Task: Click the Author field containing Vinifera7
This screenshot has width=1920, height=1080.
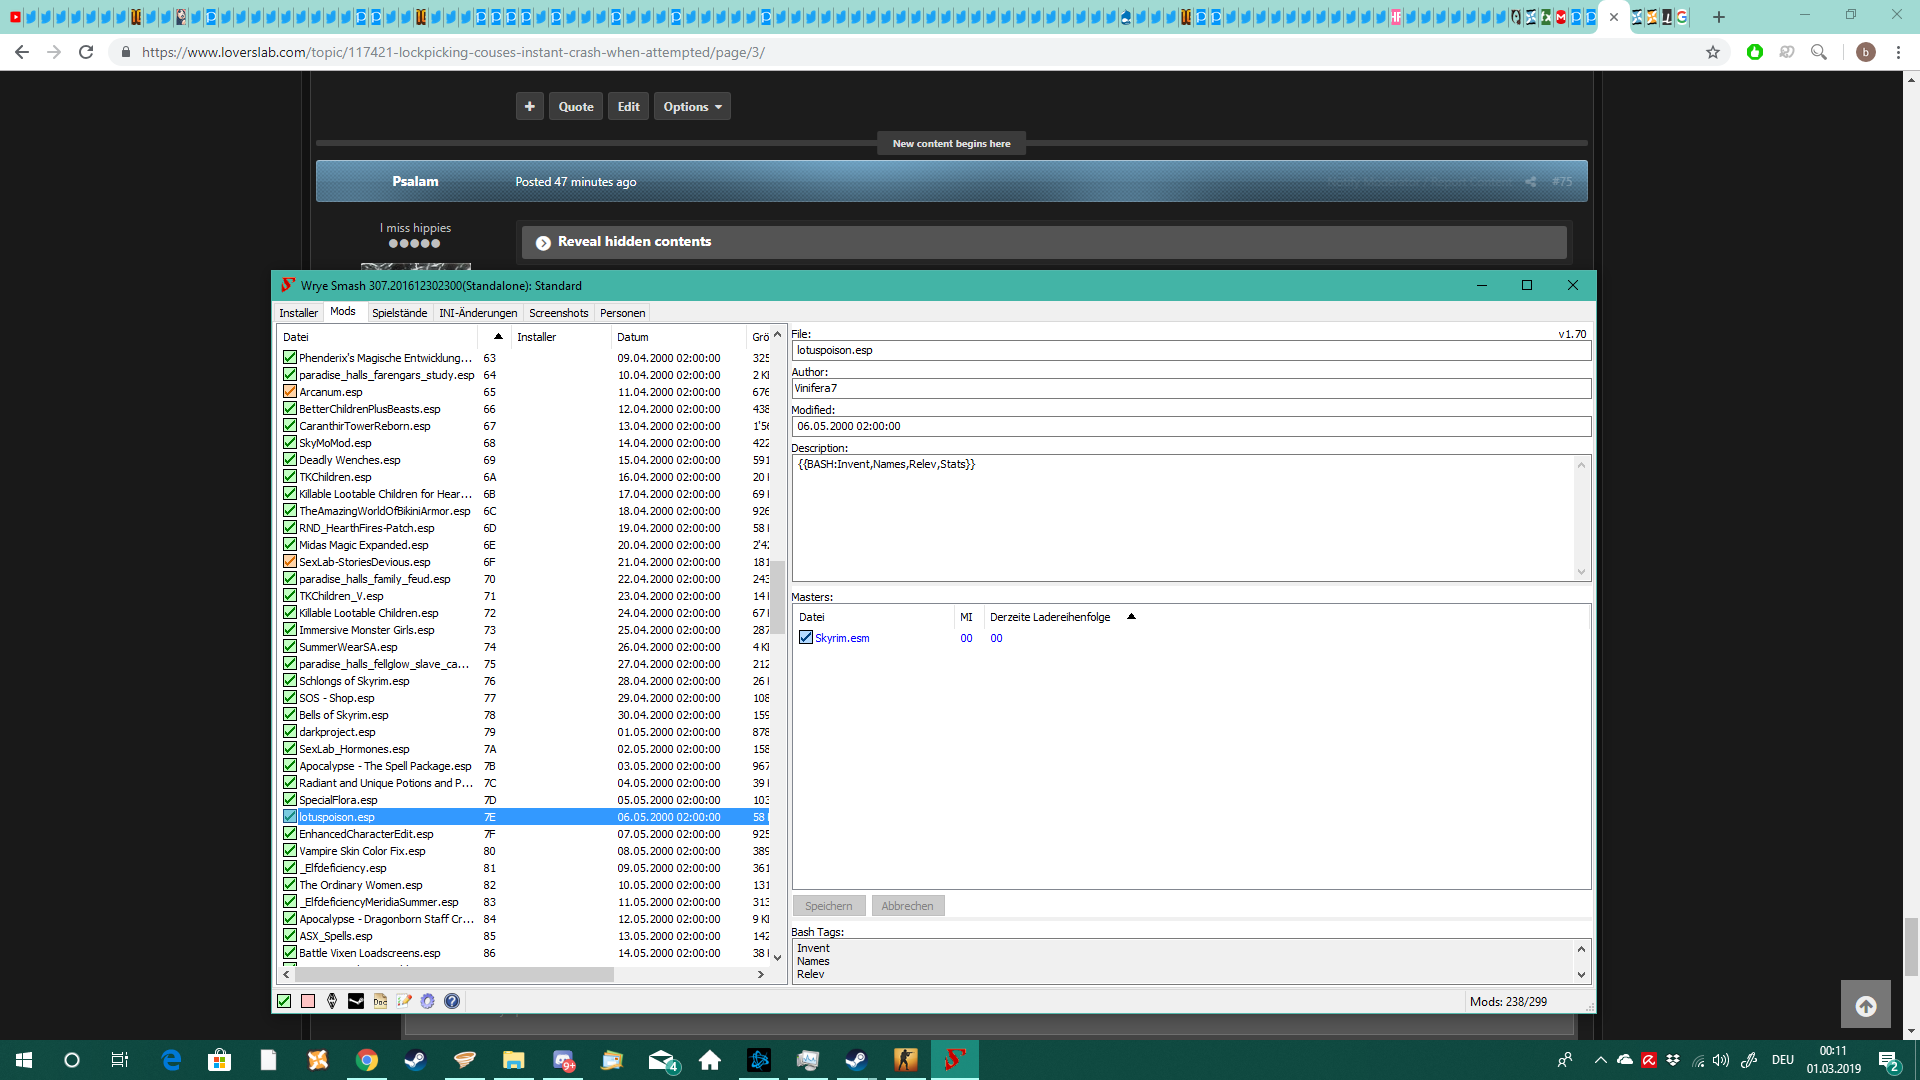Action: pos(1191,388)
